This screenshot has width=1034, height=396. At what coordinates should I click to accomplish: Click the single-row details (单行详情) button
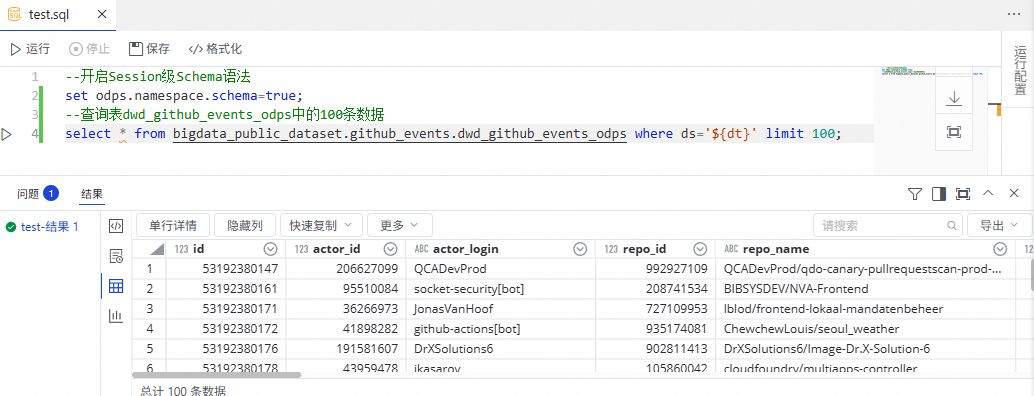point(173,225)
